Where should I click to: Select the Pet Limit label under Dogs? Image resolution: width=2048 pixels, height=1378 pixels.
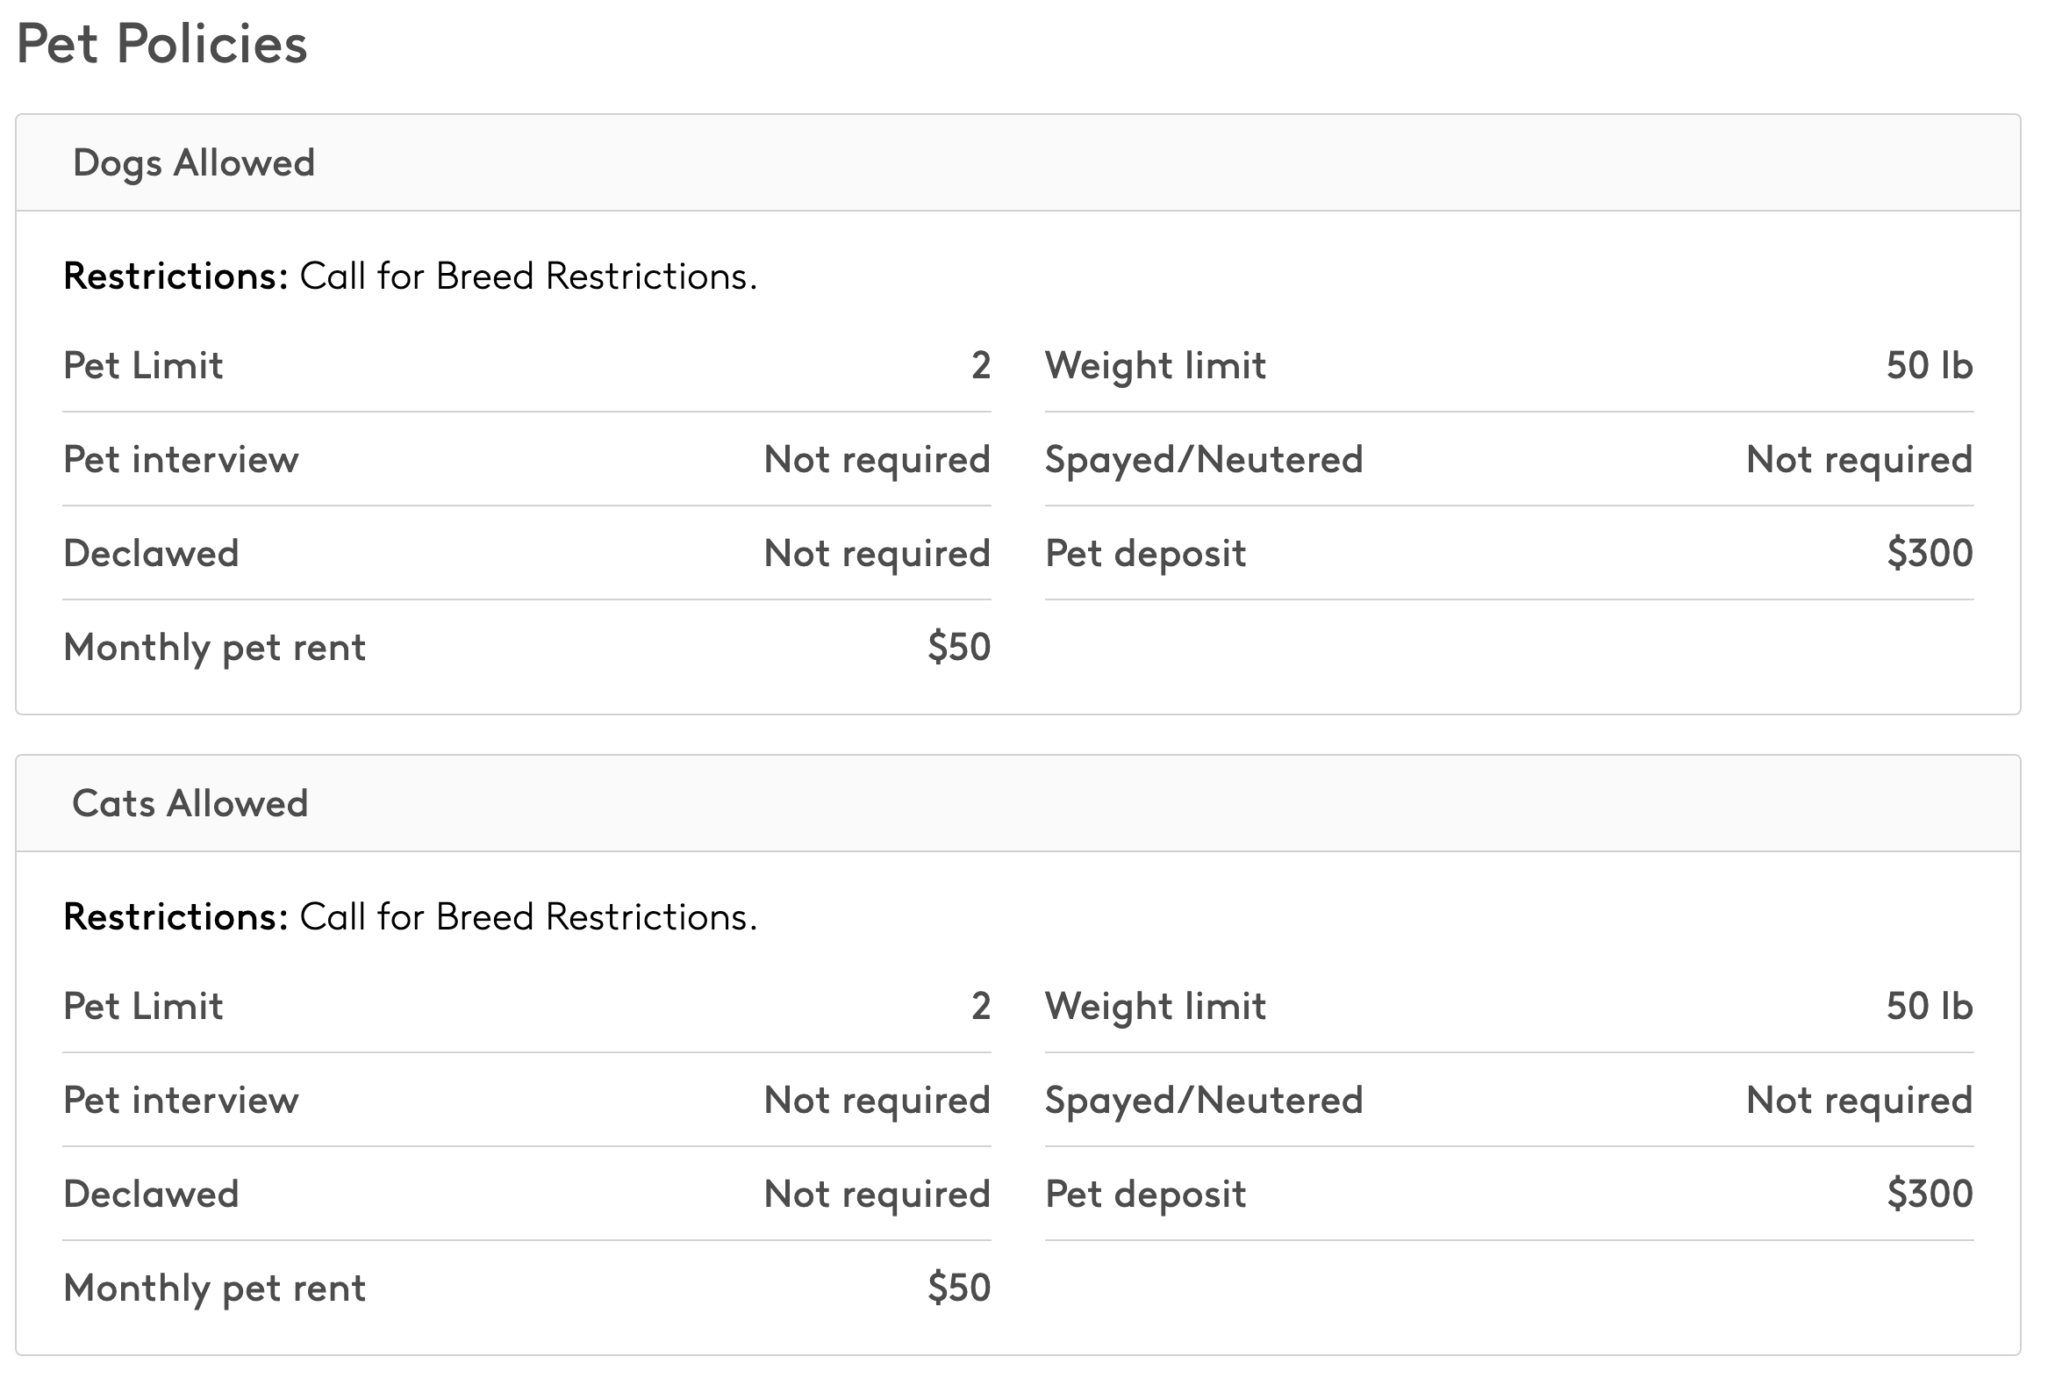[143, 365]
